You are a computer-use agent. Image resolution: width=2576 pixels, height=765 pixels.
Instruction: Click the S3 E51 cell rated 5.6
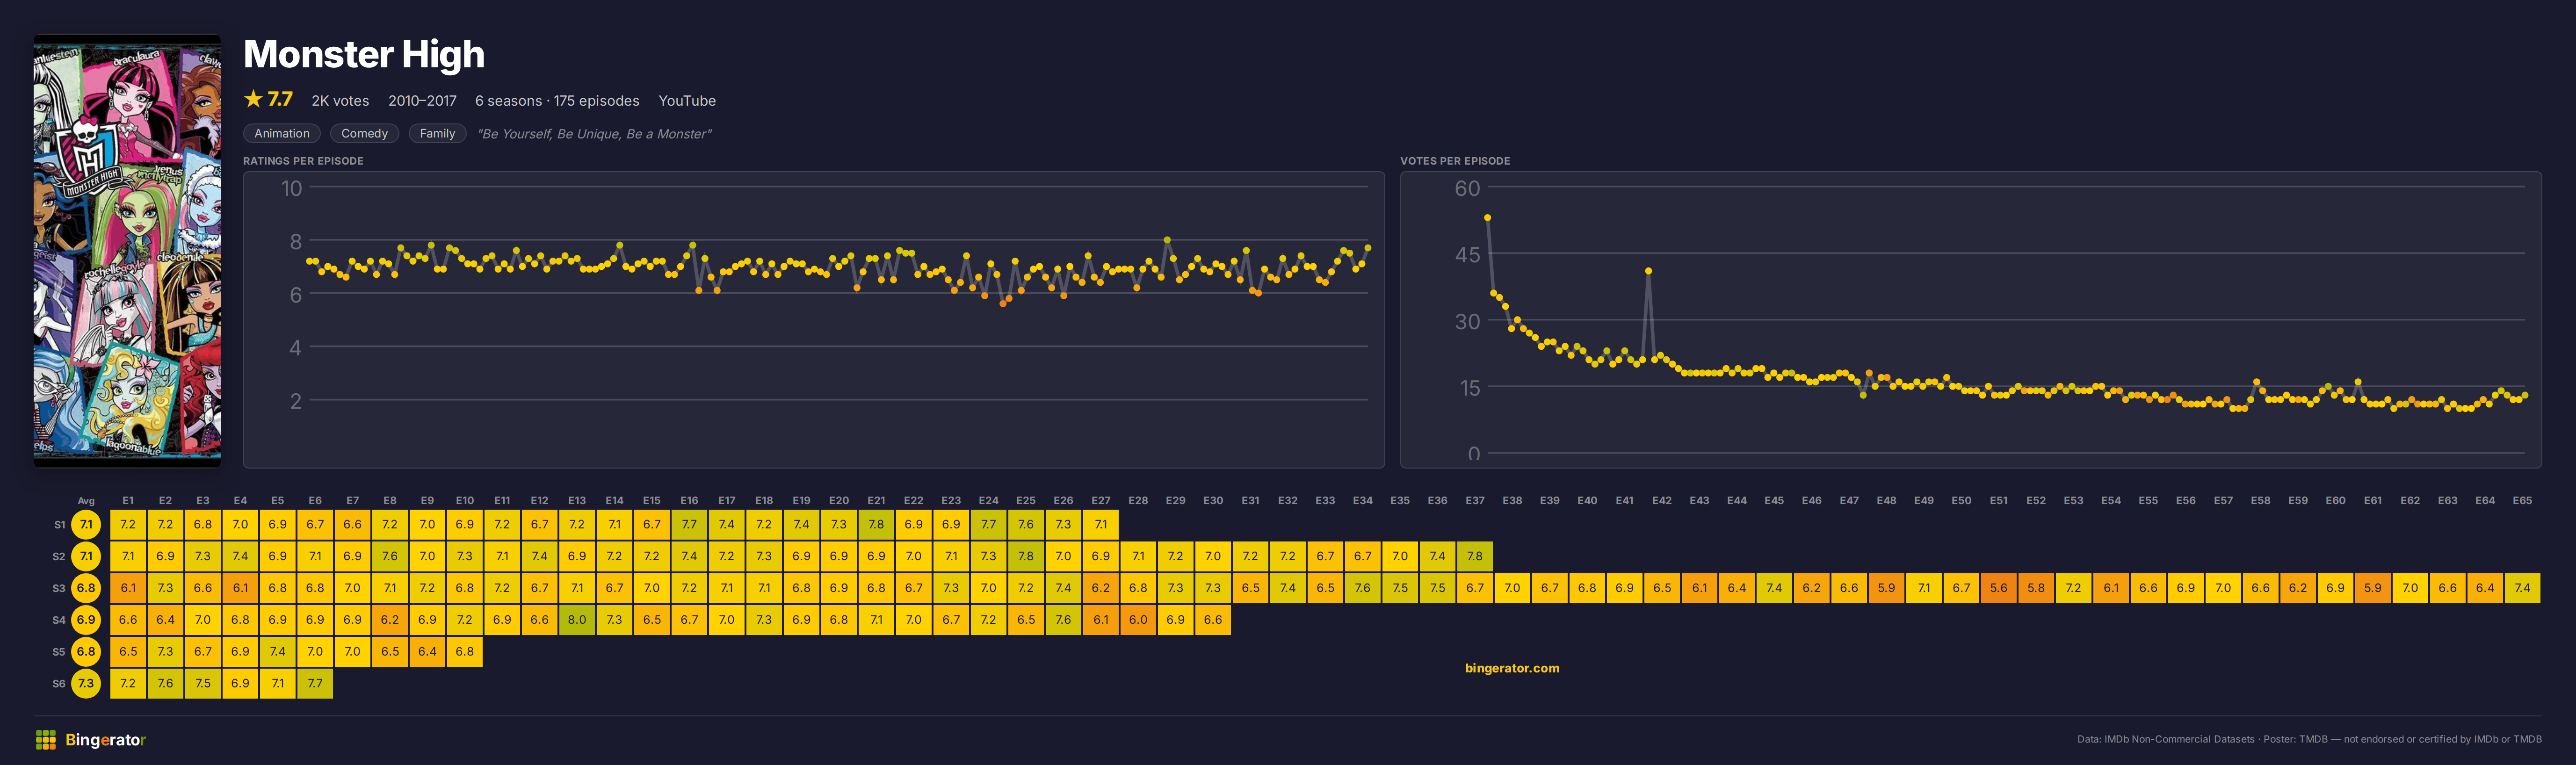coord(1998,588)
